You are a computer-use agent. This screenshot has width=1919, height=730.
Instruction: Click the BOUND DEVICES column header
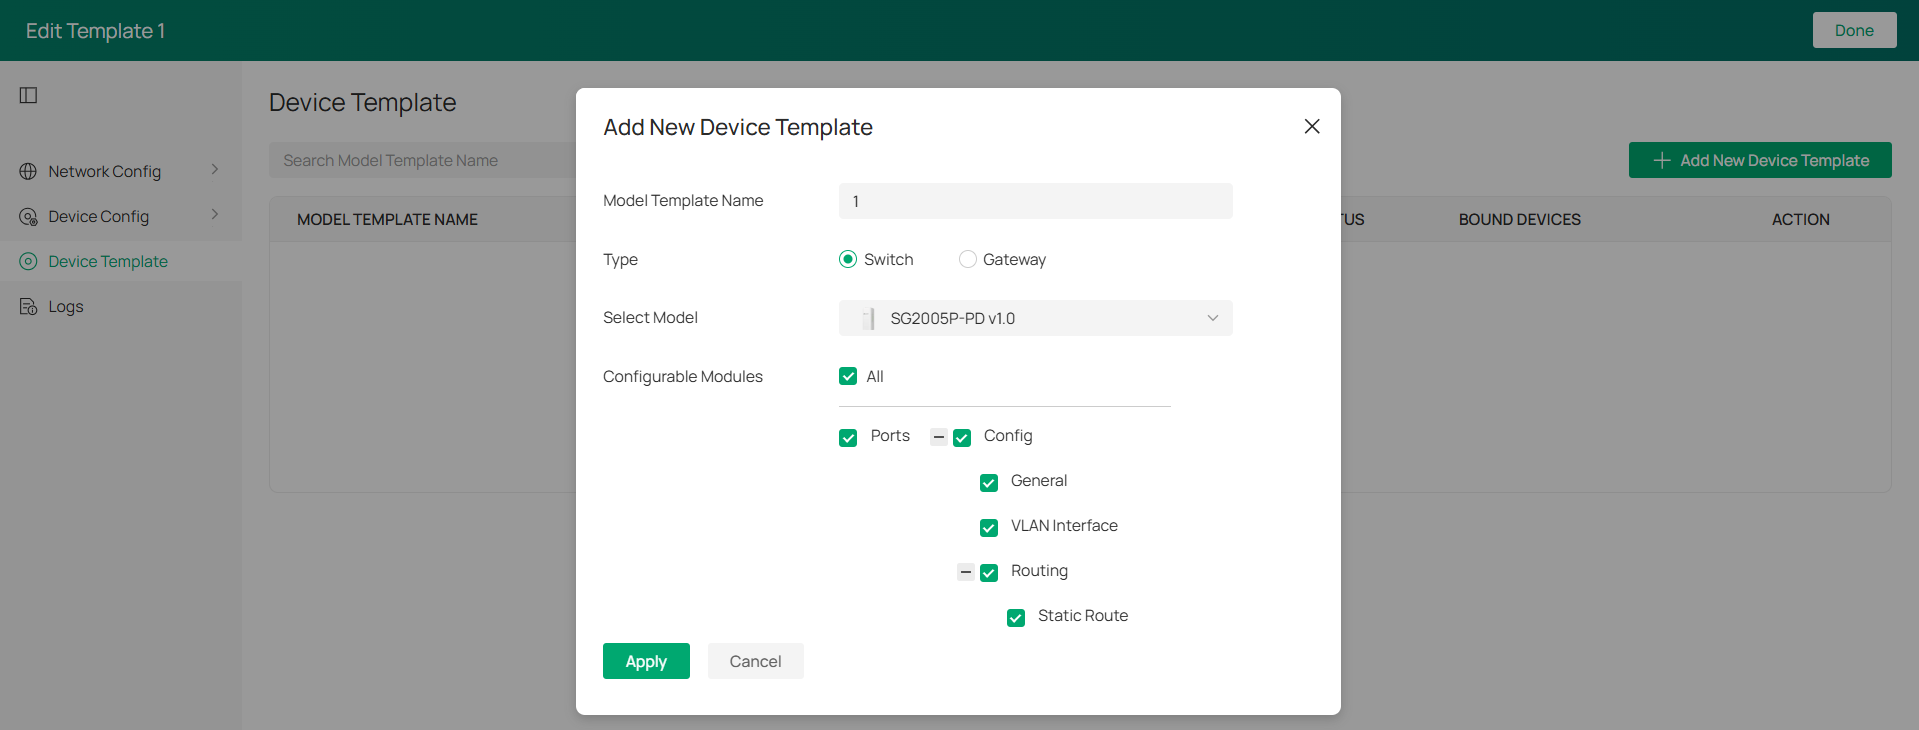pos(1519,219)
